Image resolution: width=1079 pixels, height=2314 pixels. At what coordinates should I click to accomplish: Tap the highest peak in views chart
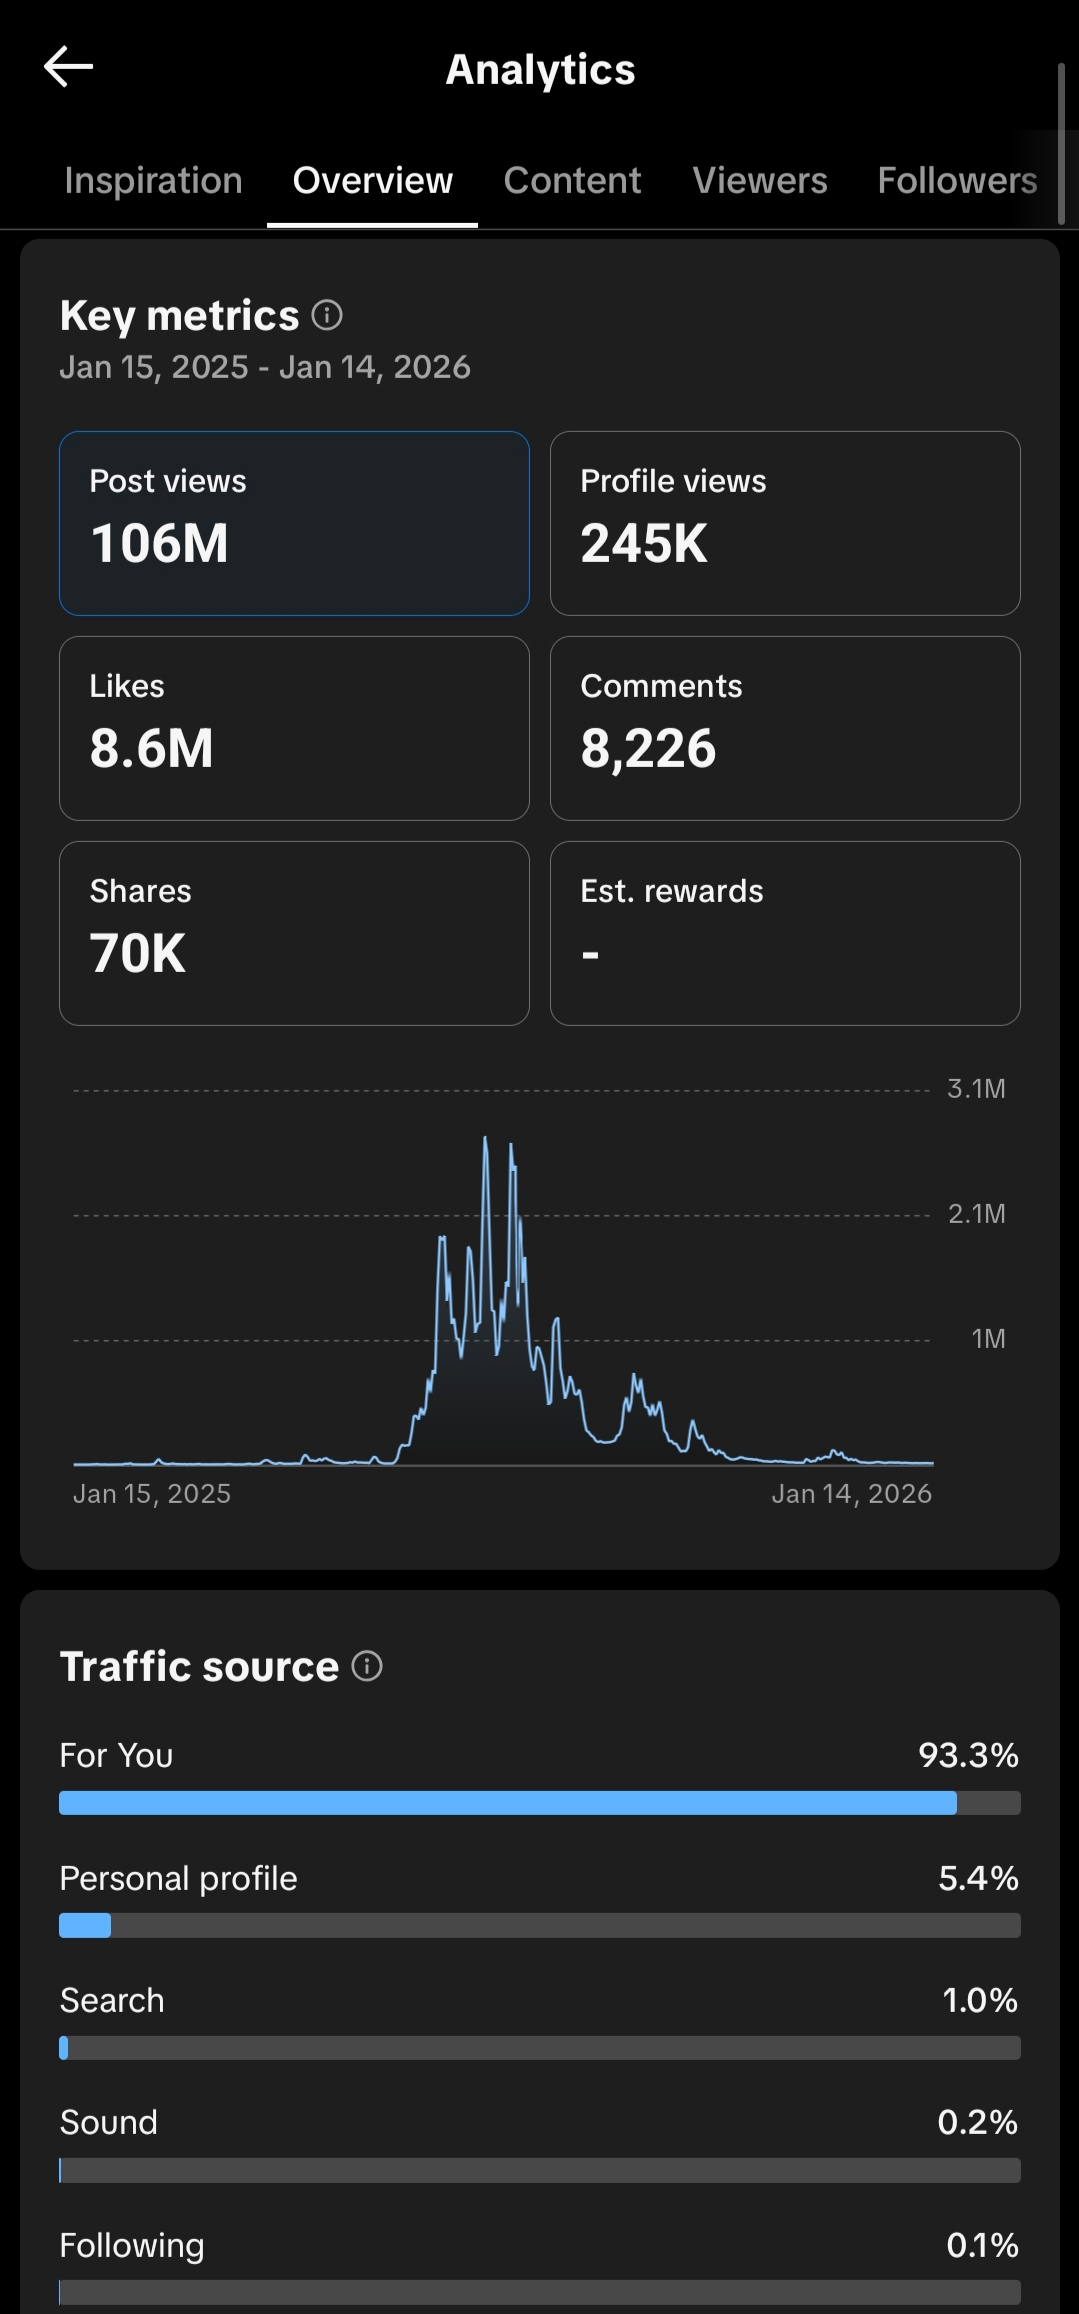486,1138
